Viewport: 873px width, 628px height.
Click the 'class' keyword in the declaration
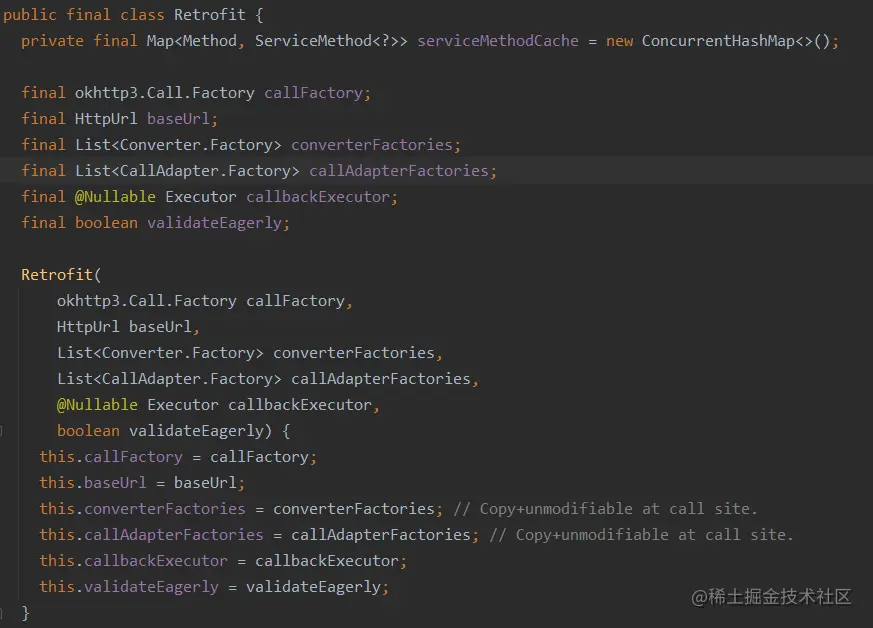pyautogui.click(x=143, y=15)
